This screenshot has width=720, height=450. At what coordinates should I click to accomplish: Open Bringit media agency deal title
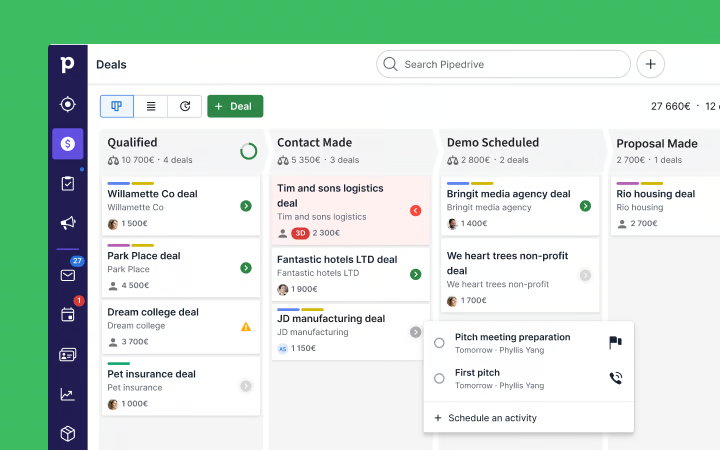[509, 194]
